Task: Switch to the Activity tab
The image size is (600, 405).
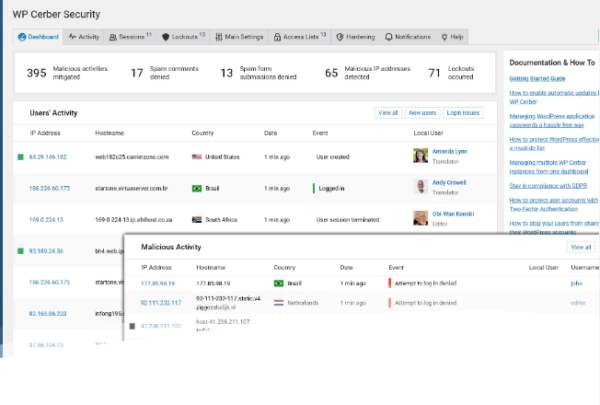Action: coord(83,37)
